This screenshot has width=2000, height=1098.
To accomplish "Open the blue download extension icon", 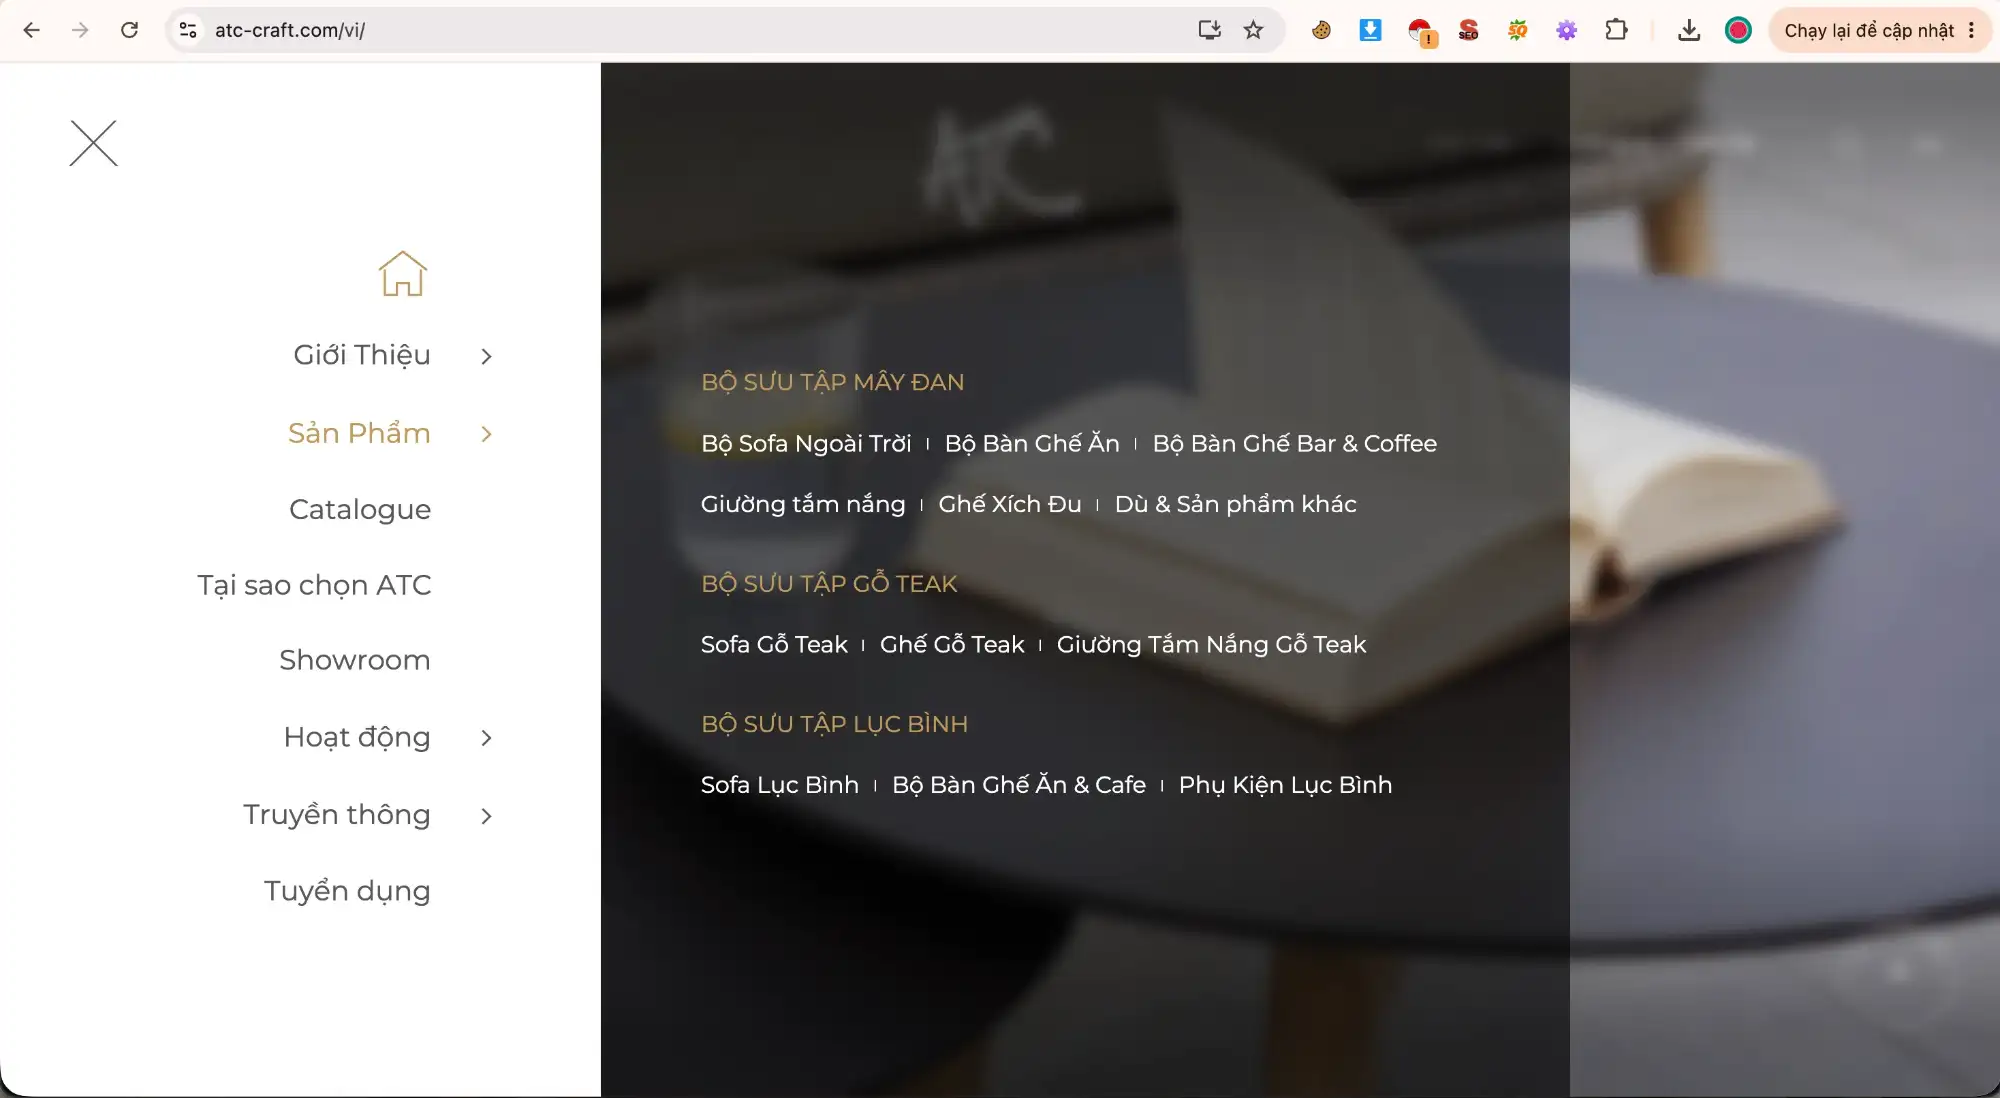I will [1371, 30].
